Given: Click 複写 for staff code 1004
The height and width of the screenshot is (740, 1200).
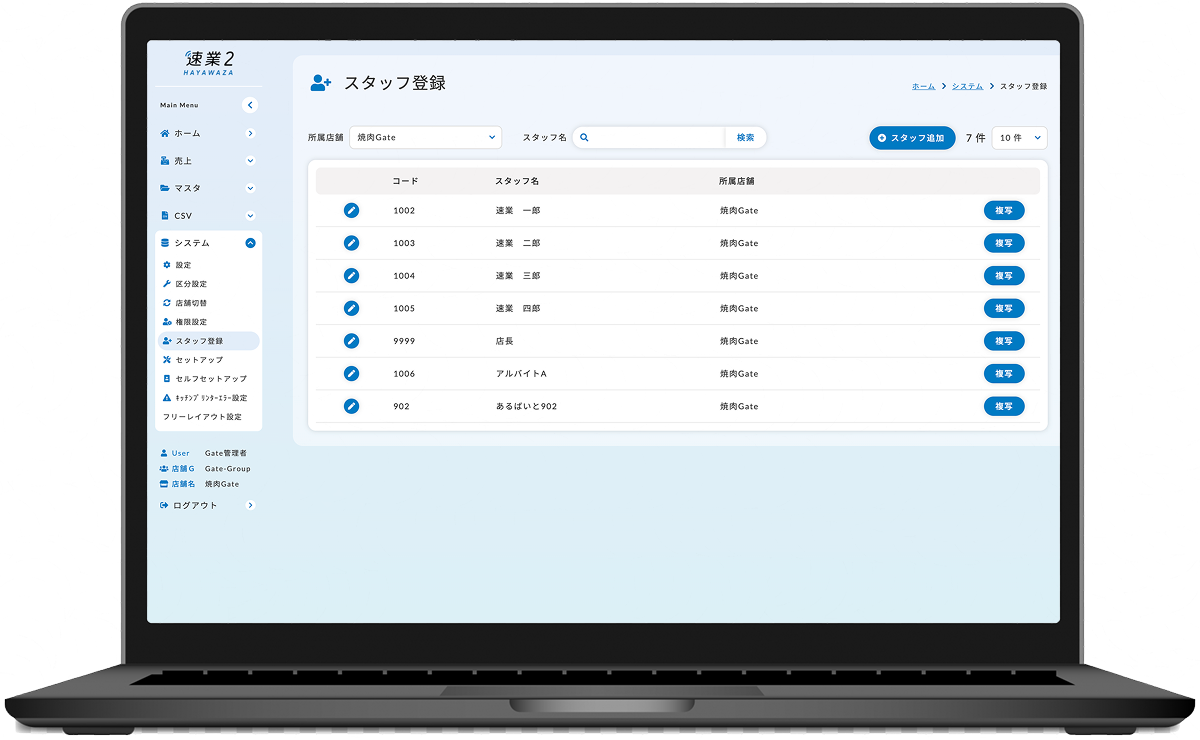Looking at the screenshot, I should [1004, 275].
